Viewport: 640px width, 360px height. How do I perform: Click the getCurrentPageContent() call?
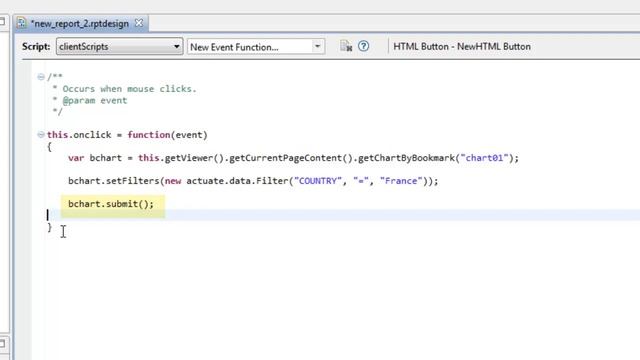(x=291, y=158)
